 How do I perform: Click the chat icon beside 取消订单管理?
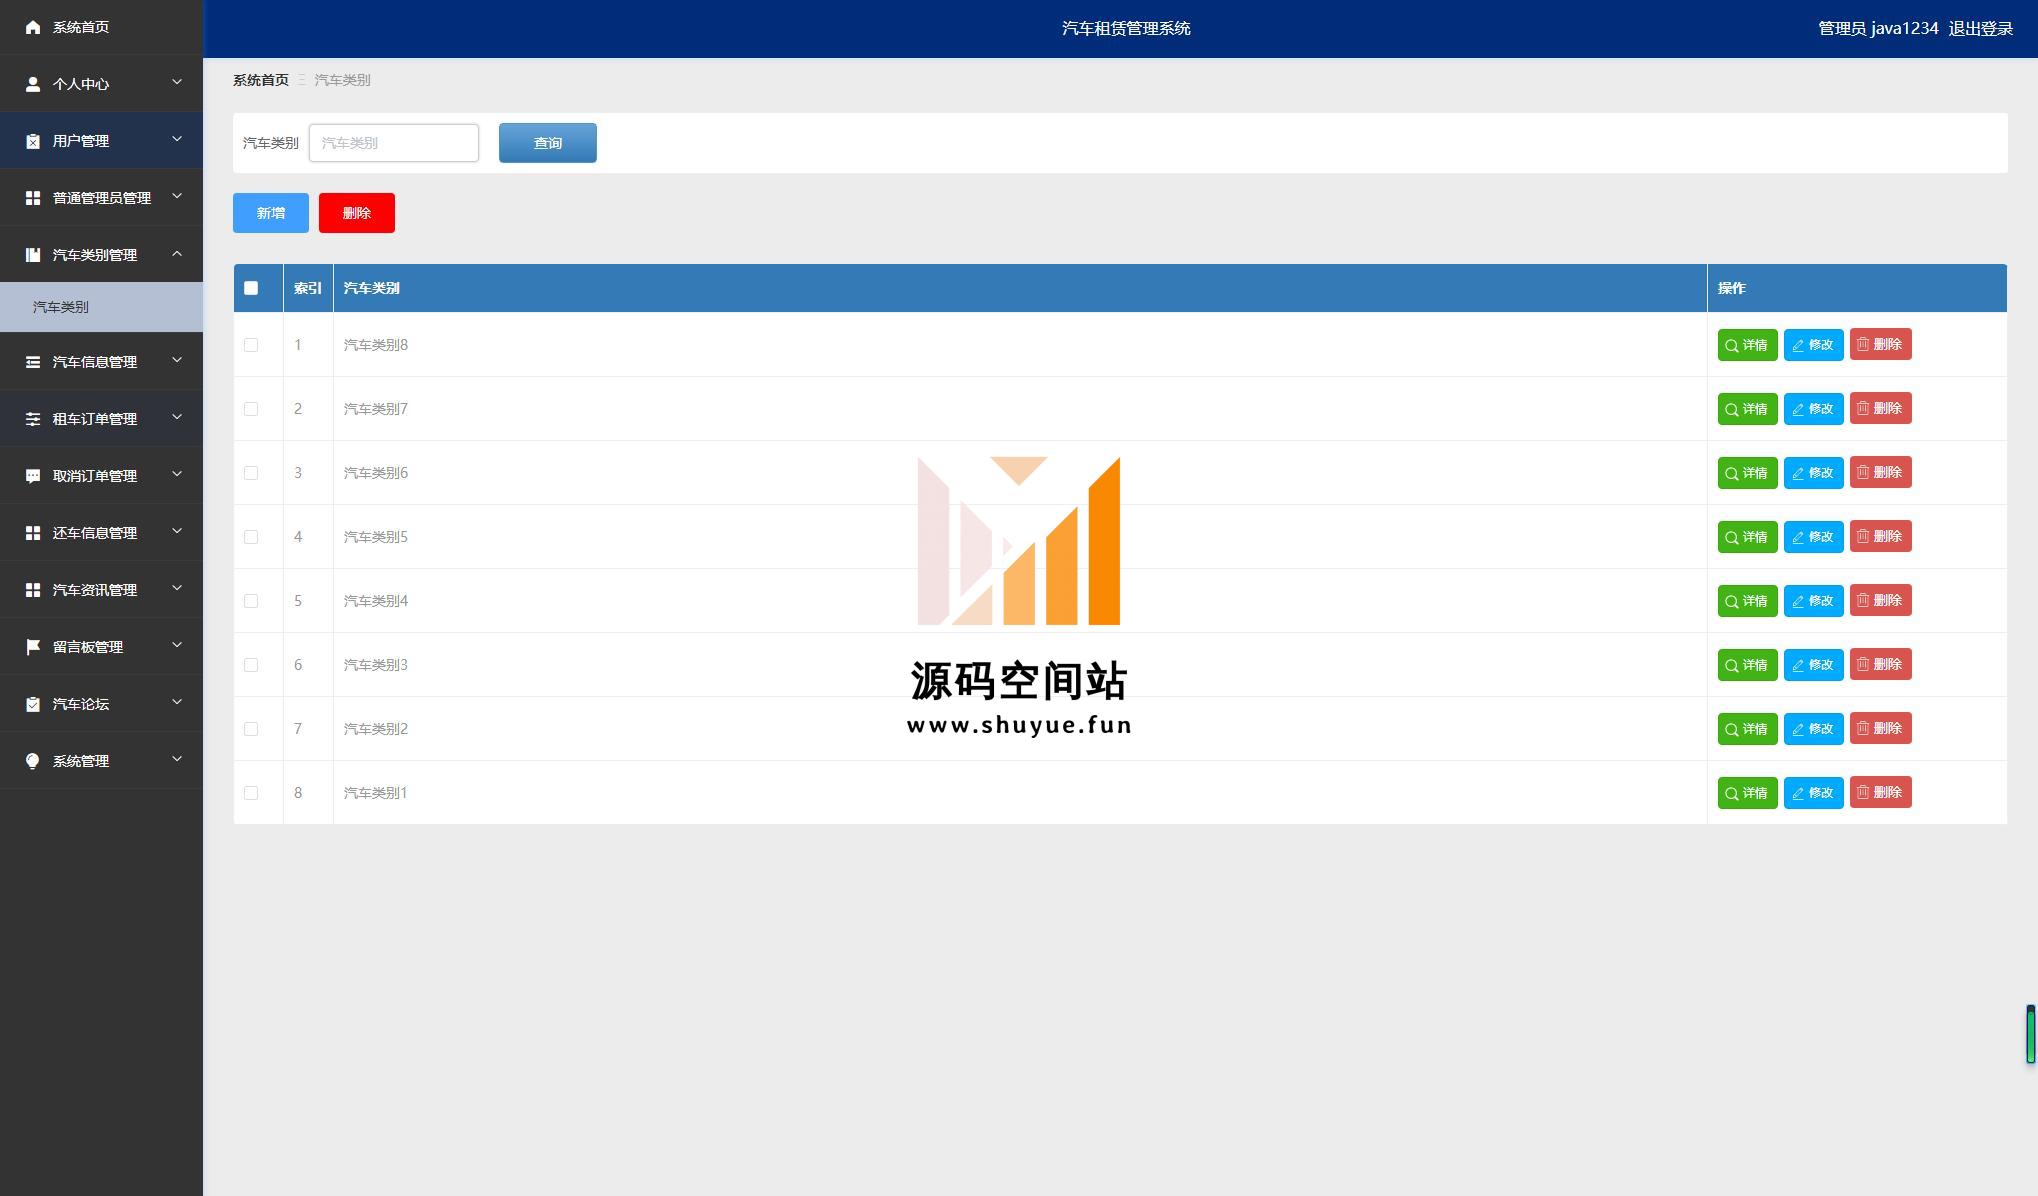click(x=33, y=476)
